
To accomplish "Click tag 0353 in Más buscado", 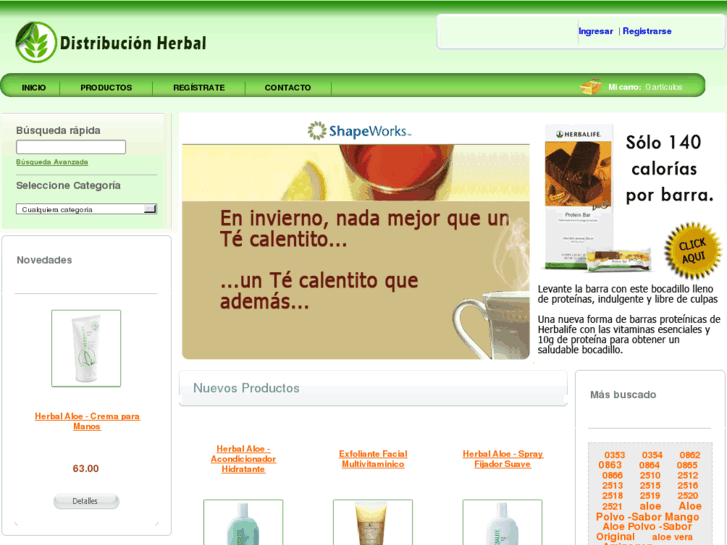I will click(614, 455).
